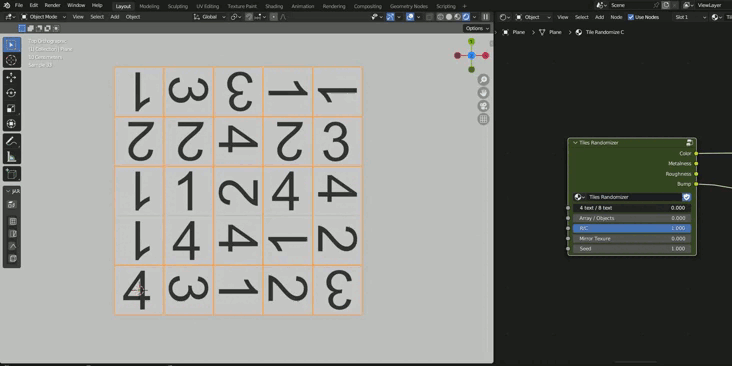Click the pan view hand icon

[x=483, y=93]
